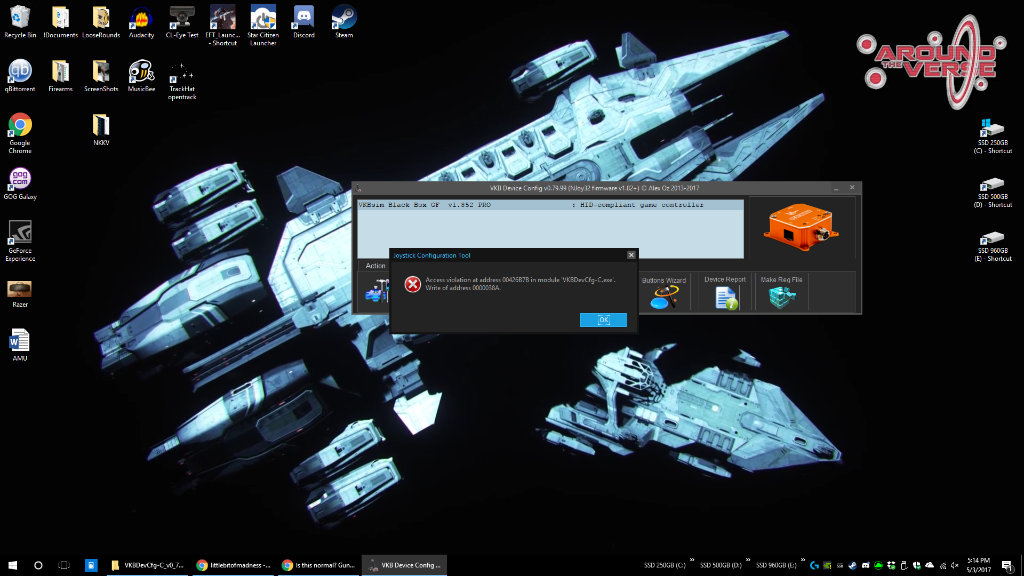The image size is (1024, 576).
Task: Open Steam desktop shortcut
Action: pos(344,20)
